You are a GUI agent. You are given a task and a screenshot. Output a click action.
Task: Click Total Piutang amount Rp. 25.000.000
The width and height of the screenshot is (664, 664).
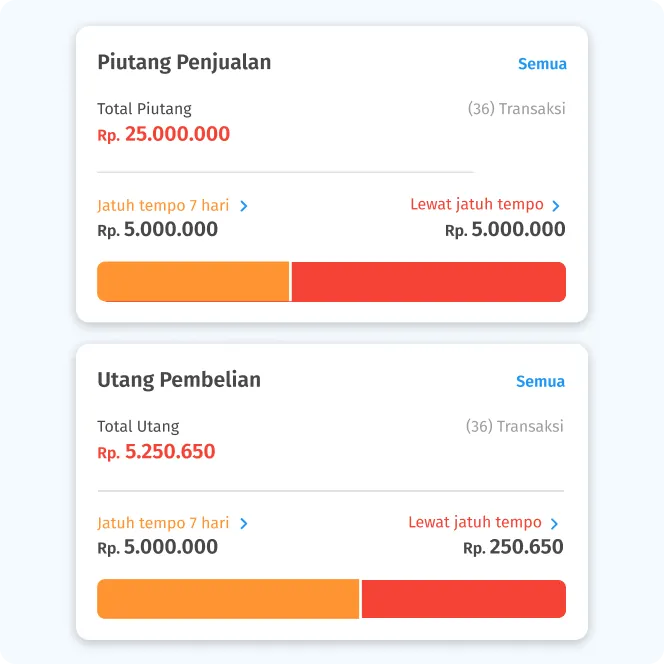pos(164,134)
